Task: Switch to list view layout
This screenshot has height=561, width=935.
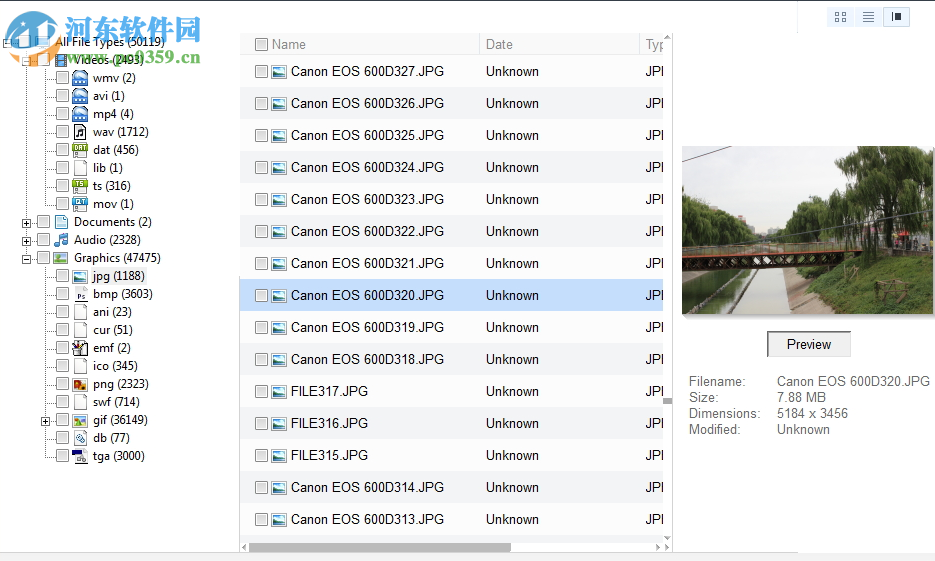Action: click(868, 17)
